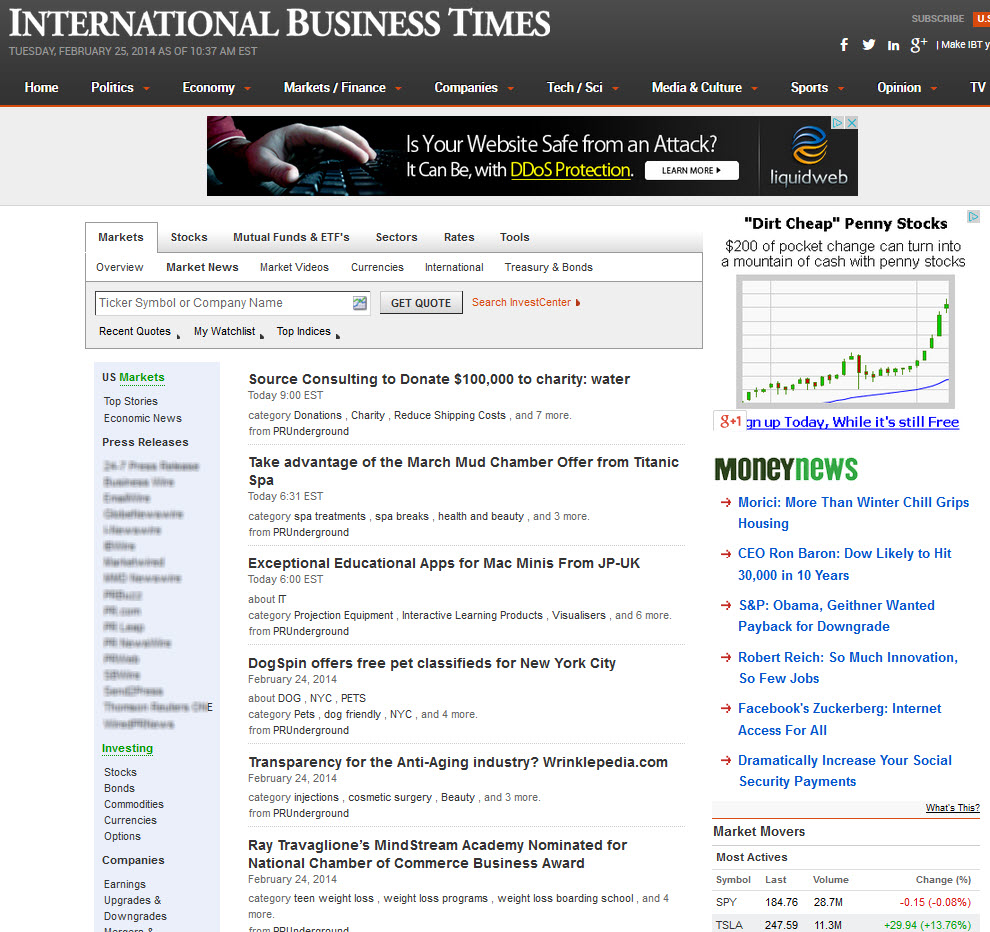Open the Currencies sub-tab under Markets
Viewport: 990px width, 932px height.
click(377, 268)
